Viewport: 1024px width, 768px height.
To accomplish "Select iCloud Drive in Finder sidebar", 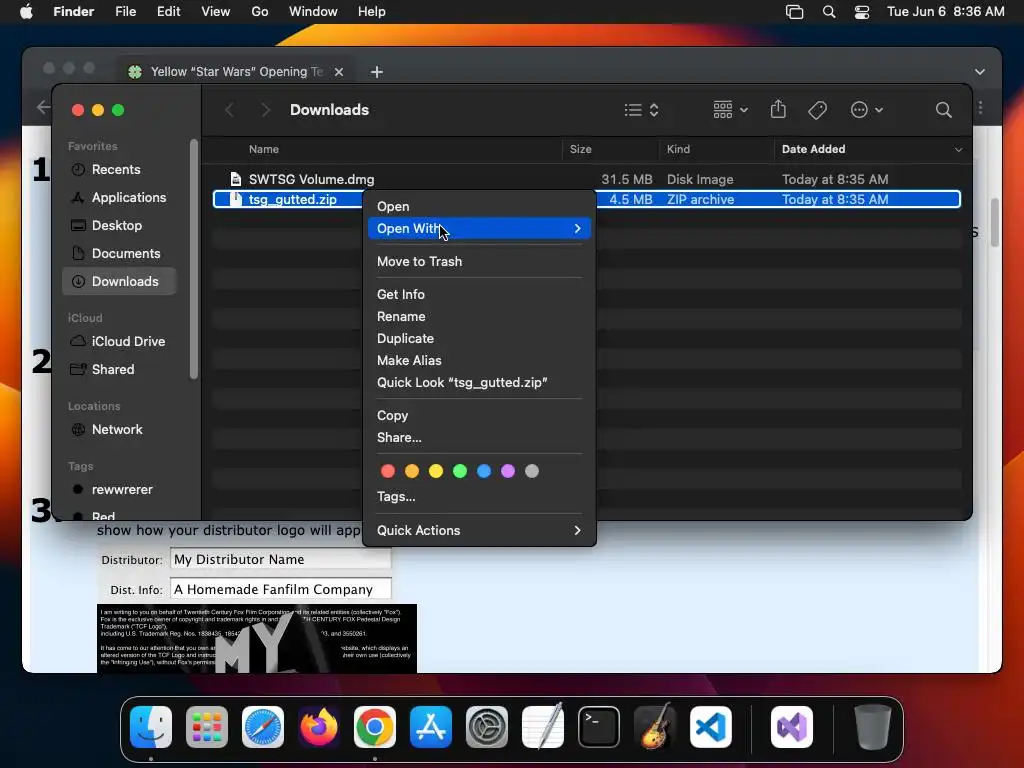I will tap(119, 342).
